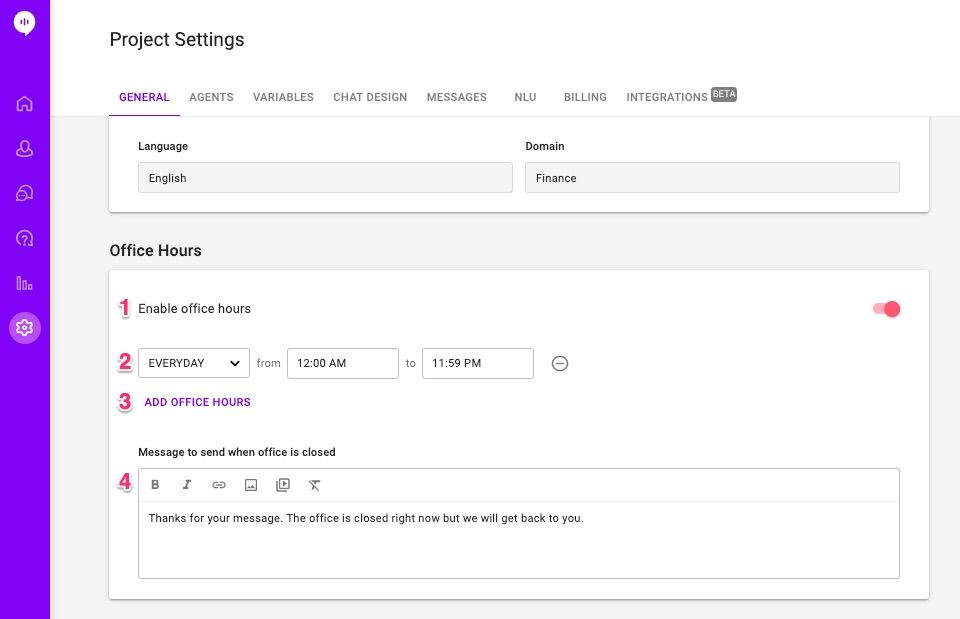Toggle bold formatting in message editor
The image size is (960, 619).
point(155,485)
